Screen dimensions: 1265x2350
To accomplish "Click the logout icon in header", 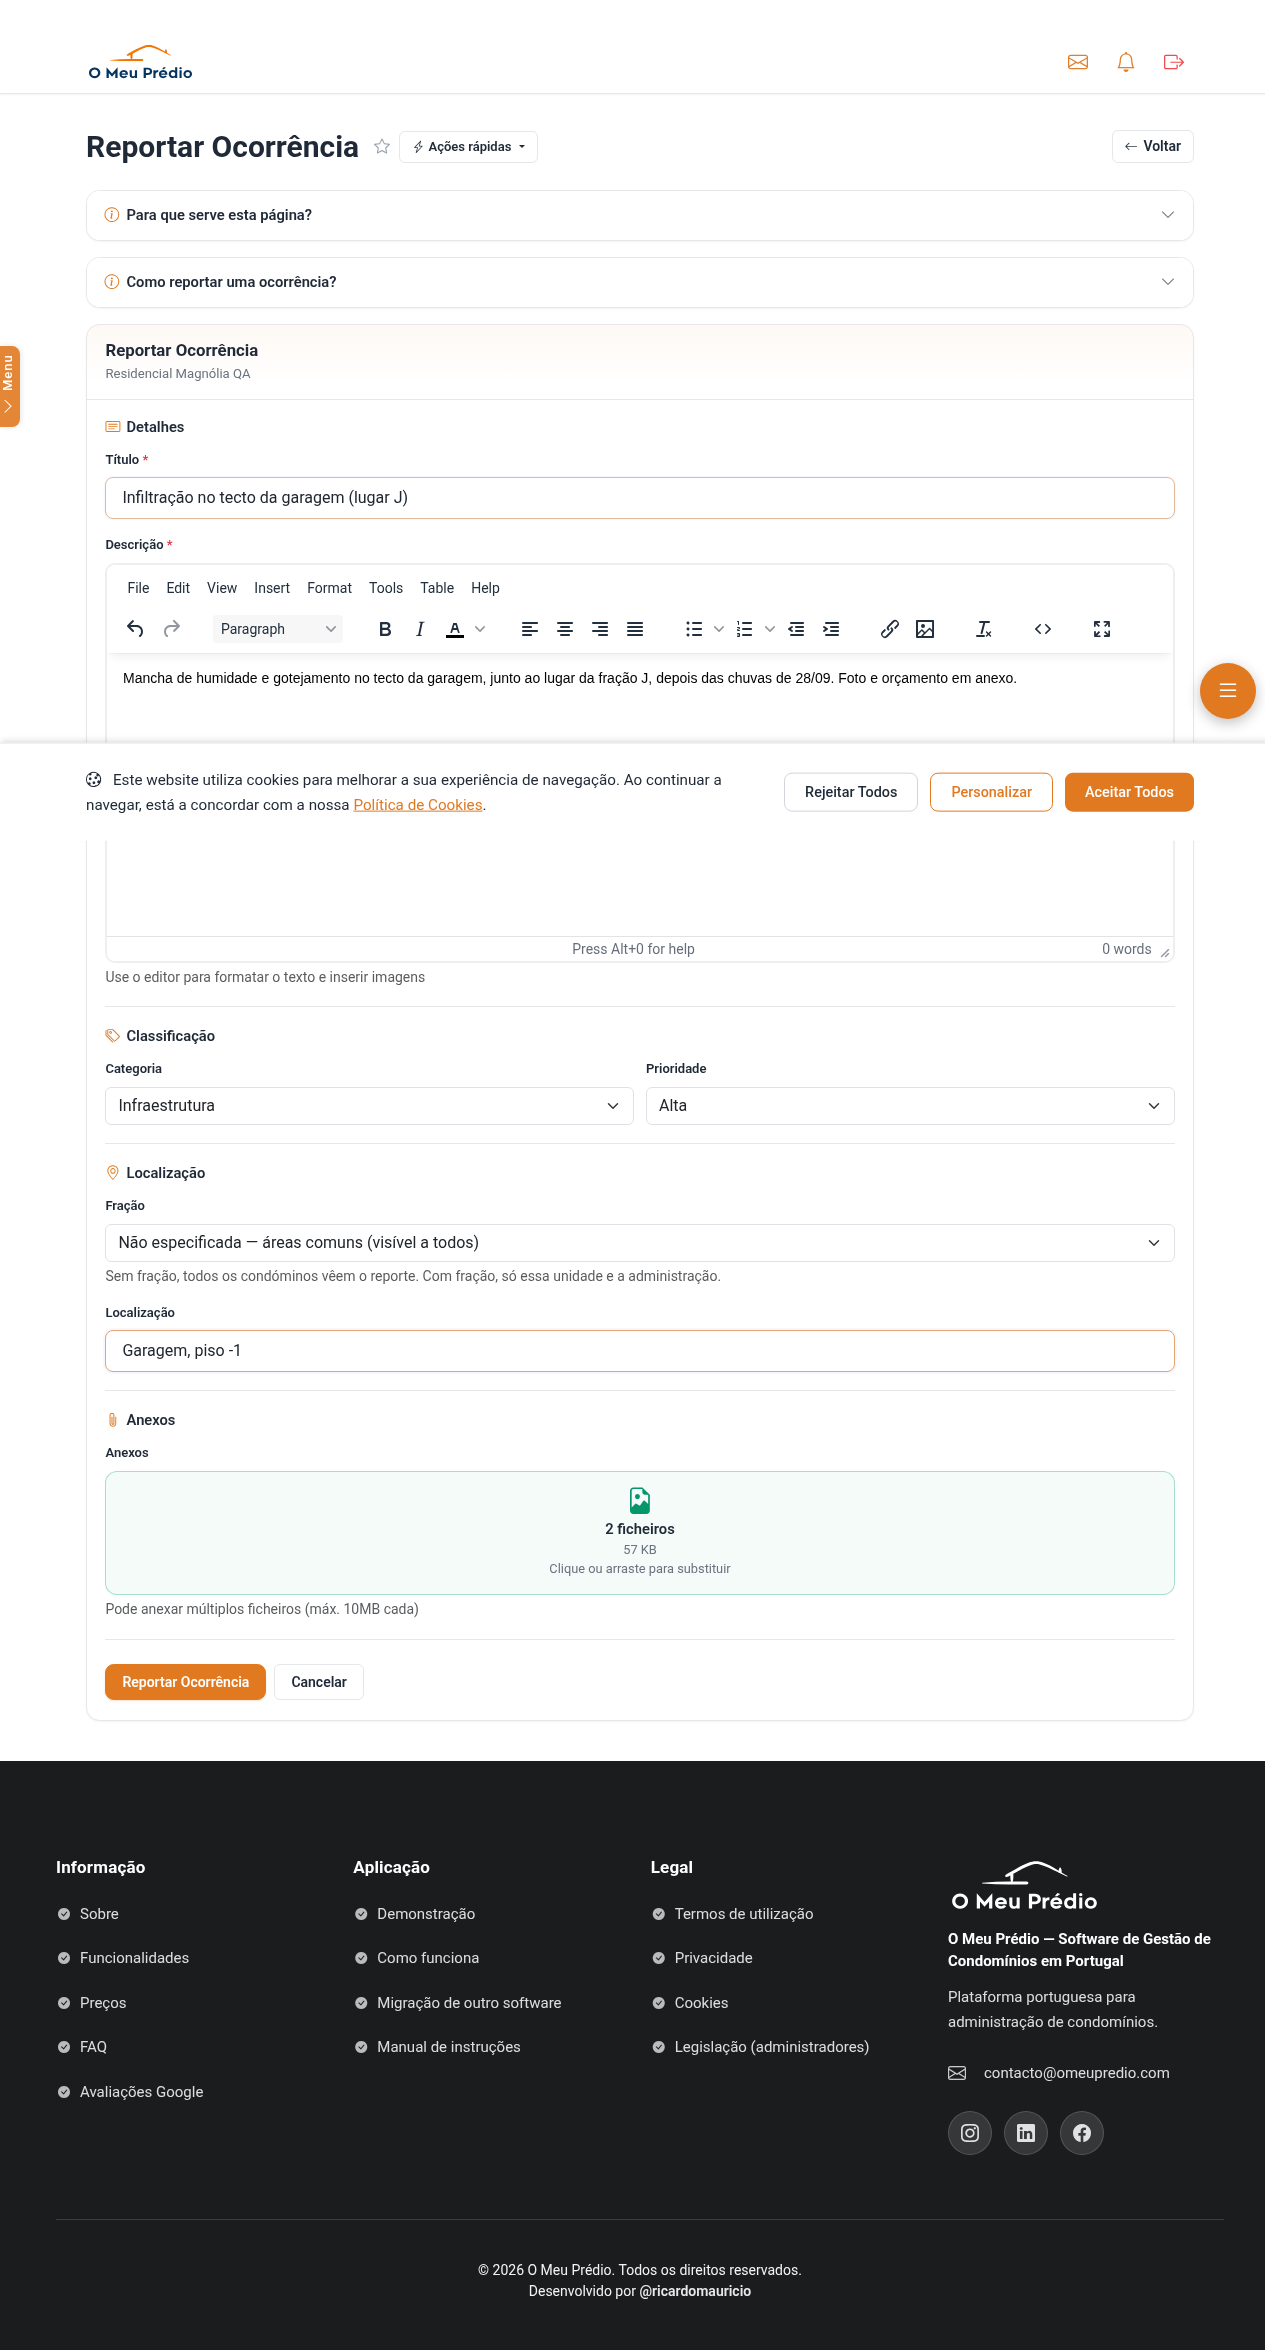I will [x=1174, y=62].
